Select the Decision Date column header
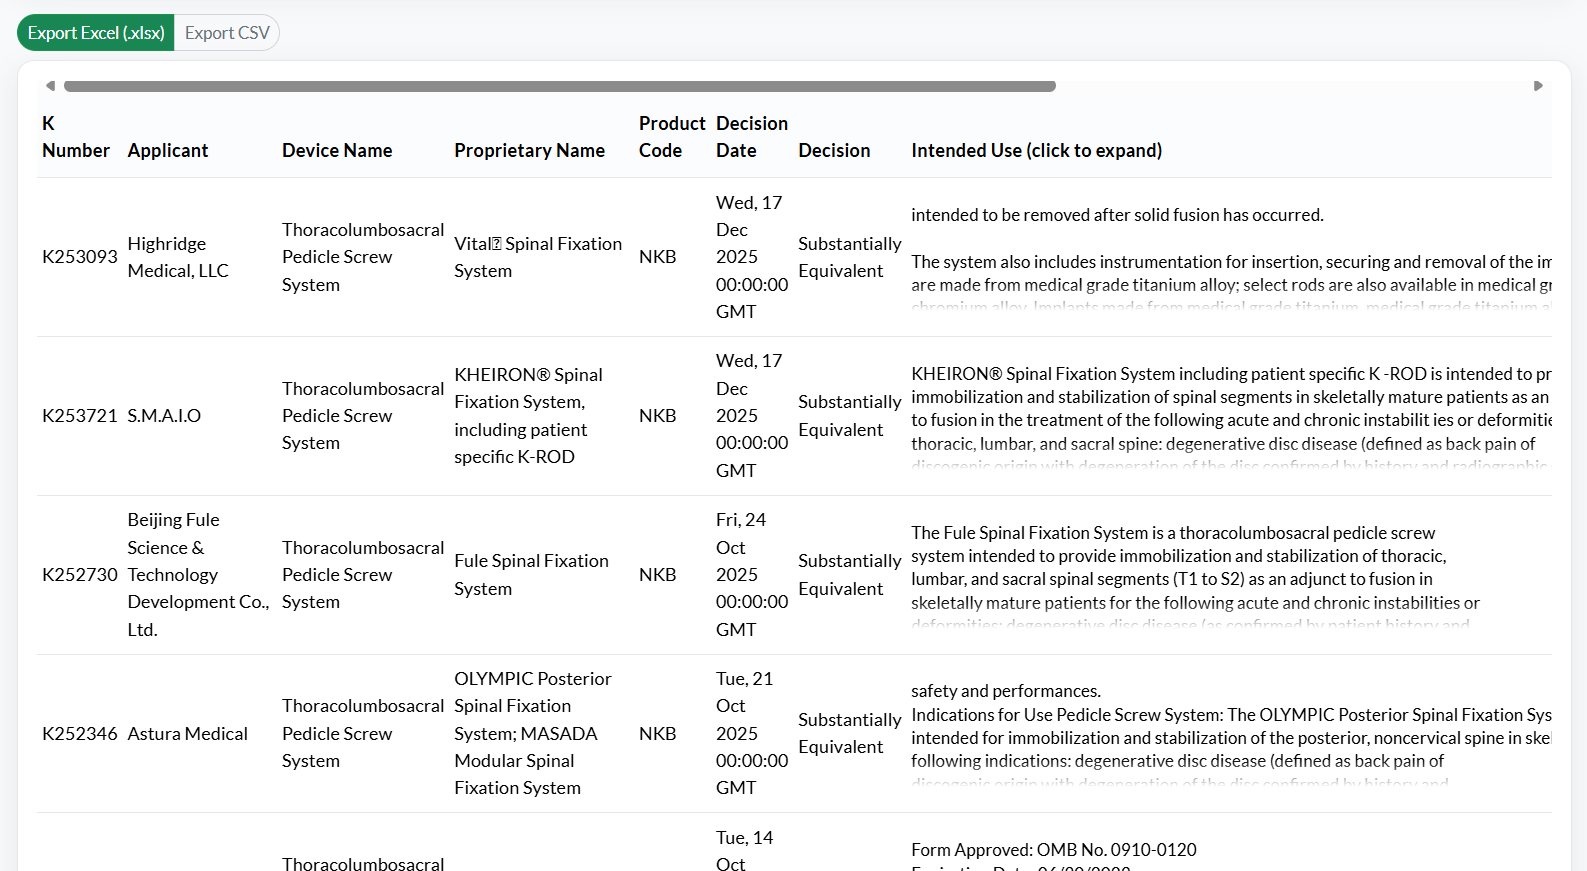 pos(752,137)
